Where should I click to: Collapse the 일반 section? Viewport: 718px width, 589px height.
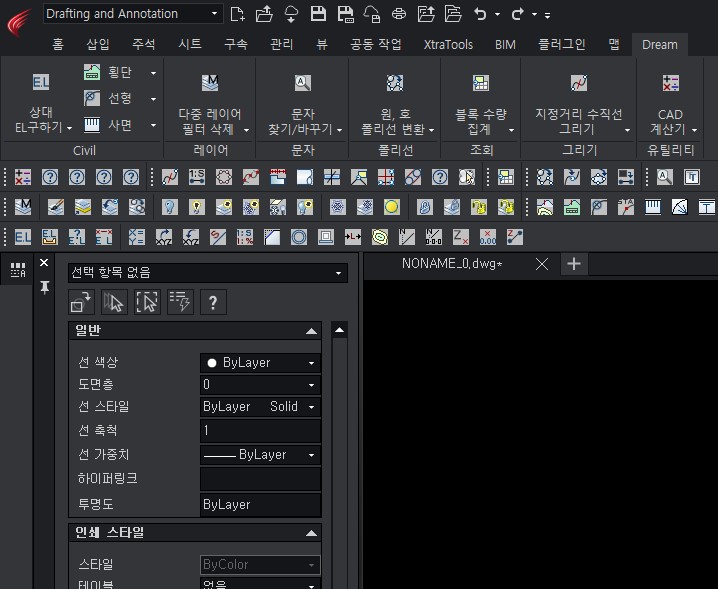coord(311,331)
